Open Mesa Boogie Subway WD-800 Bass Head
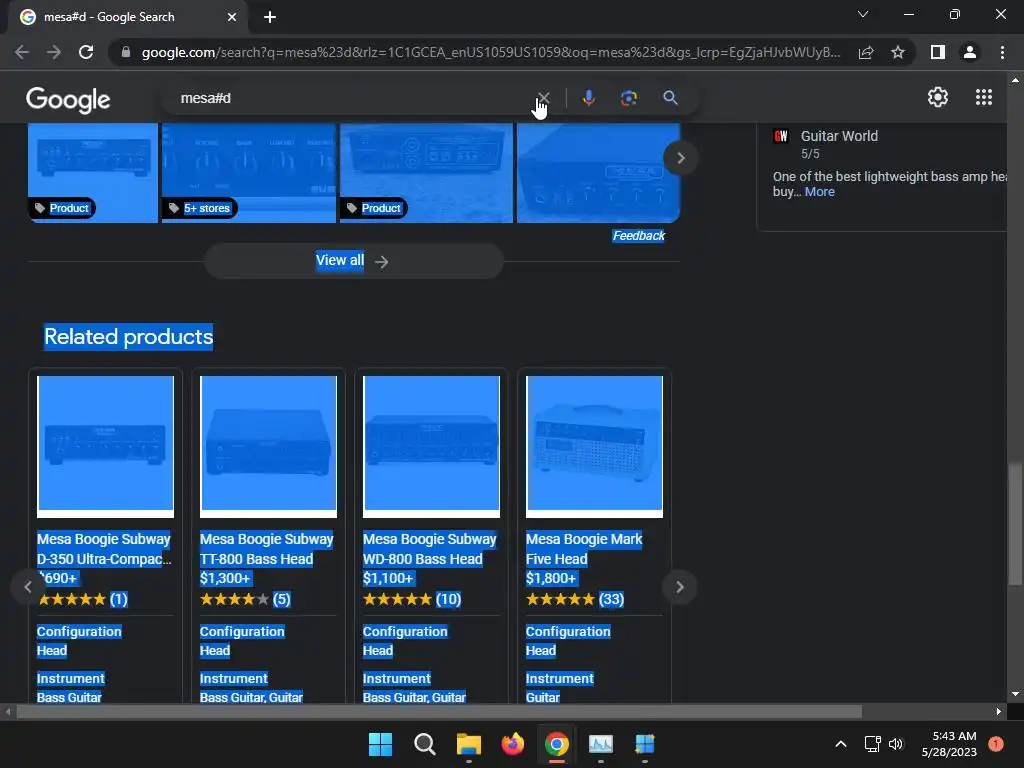This screenshot has height=768, width=1024. [x=430, y=549]
